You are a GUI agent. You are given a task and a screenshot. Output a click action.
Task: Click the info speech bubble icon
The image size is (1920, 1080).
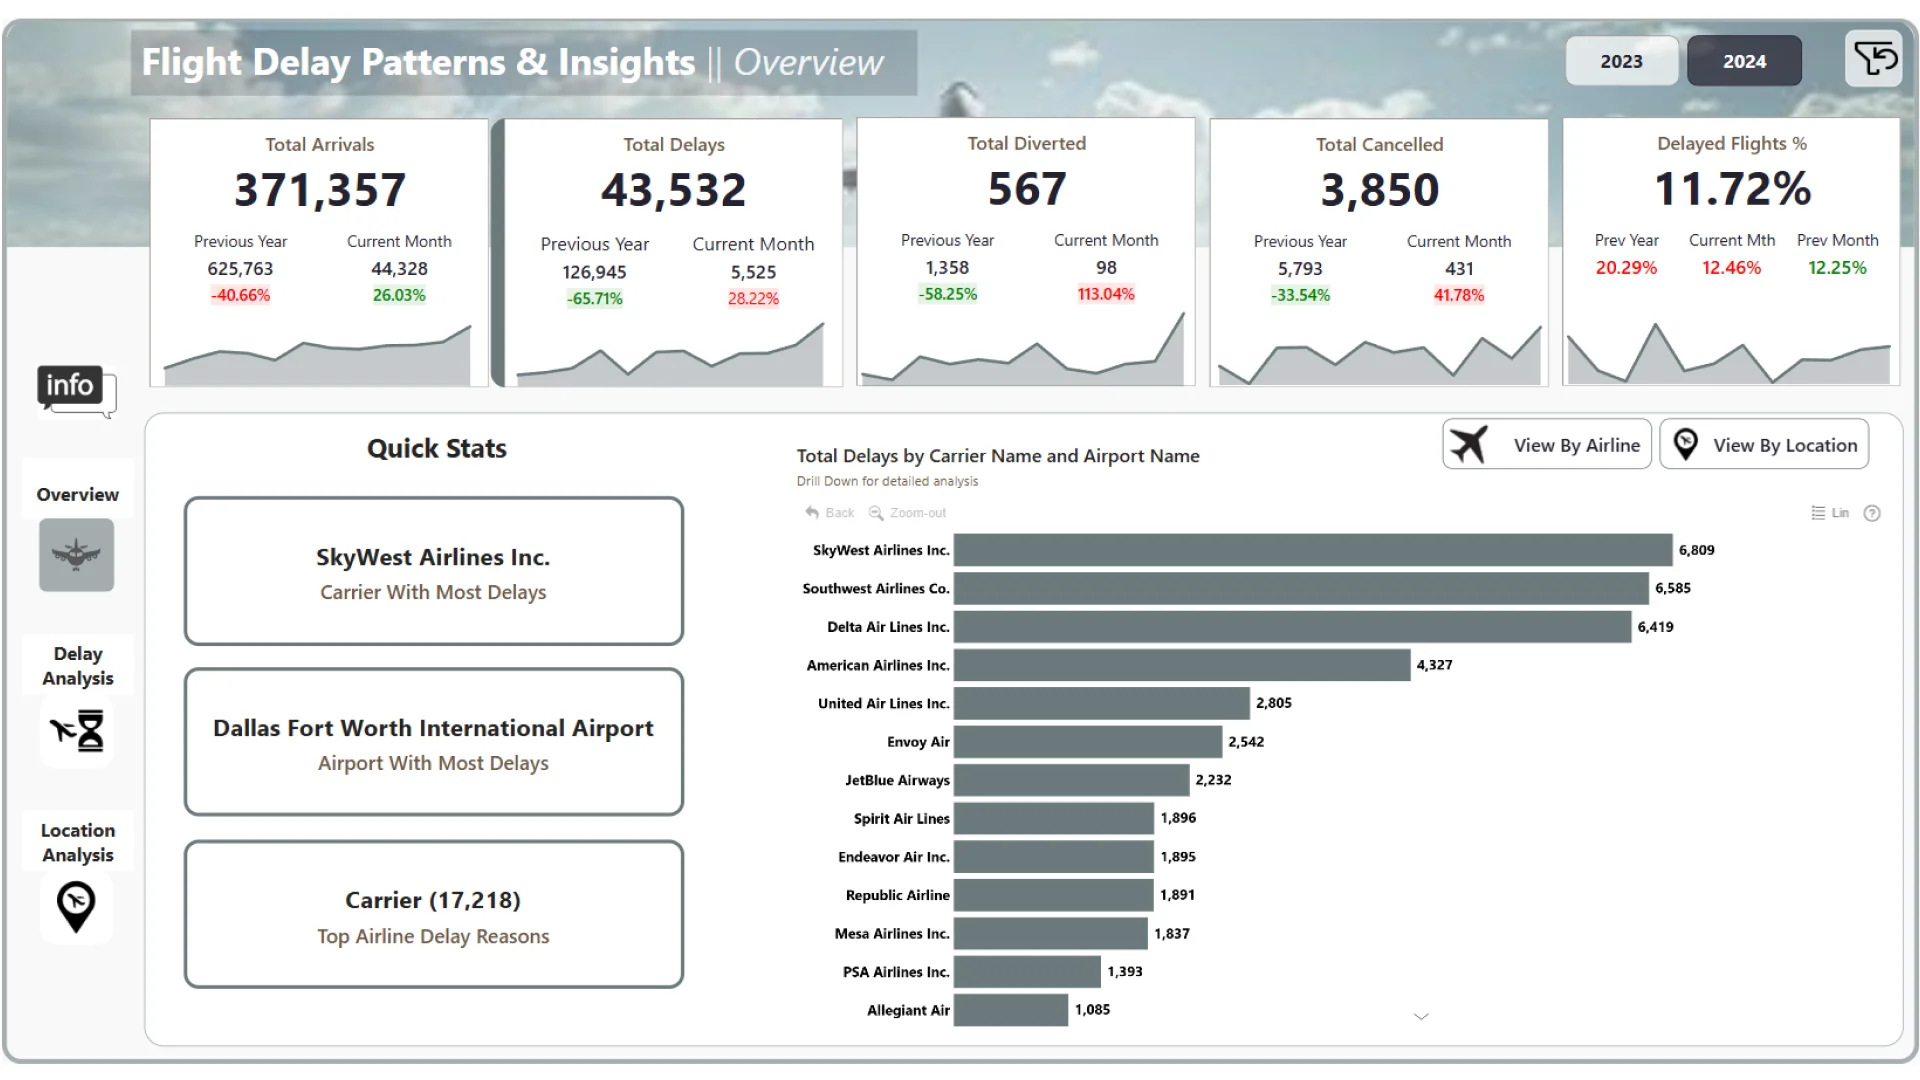(76, 389)
